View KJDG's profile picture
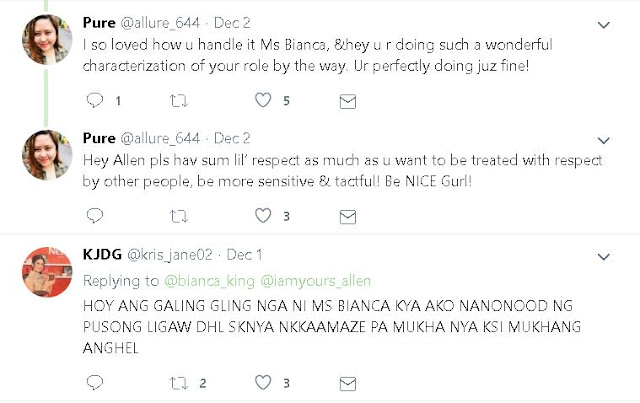 tap(46, 271)
